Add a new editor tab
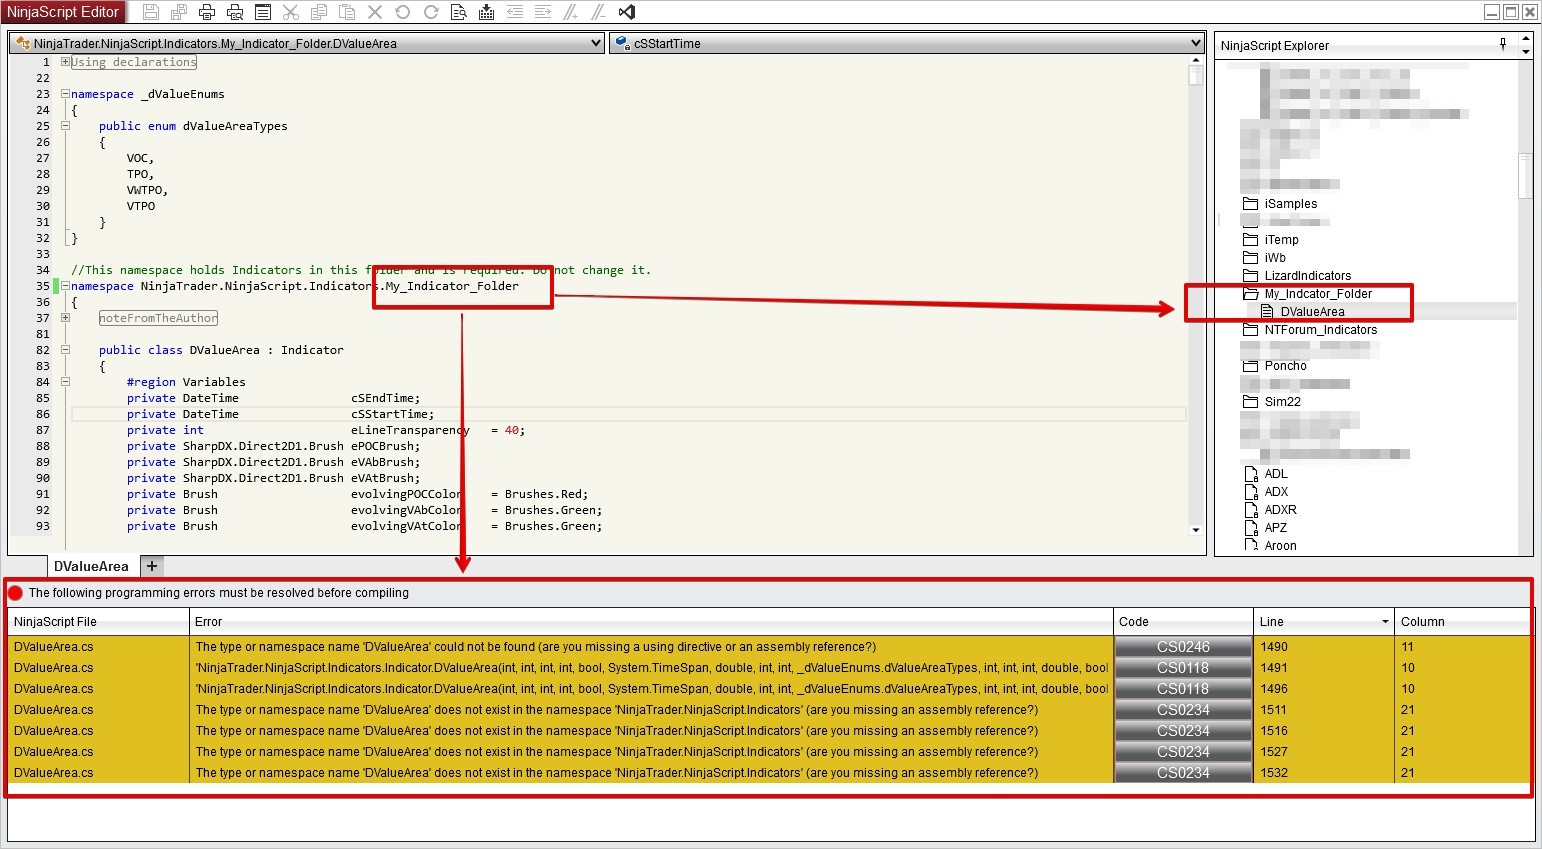Image resolution: width=1542 pixels, height=849 pixels. (152, 566)
